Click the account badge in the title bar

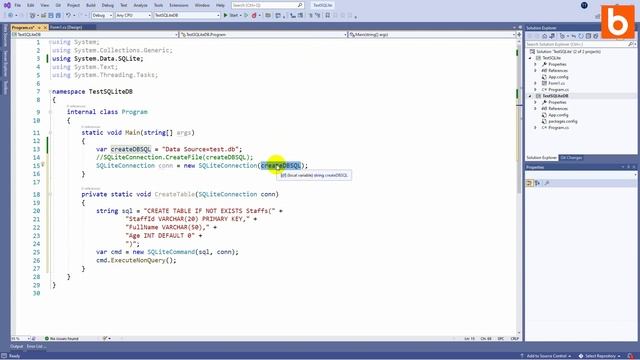pyautogui.click(x=584, y=5)
